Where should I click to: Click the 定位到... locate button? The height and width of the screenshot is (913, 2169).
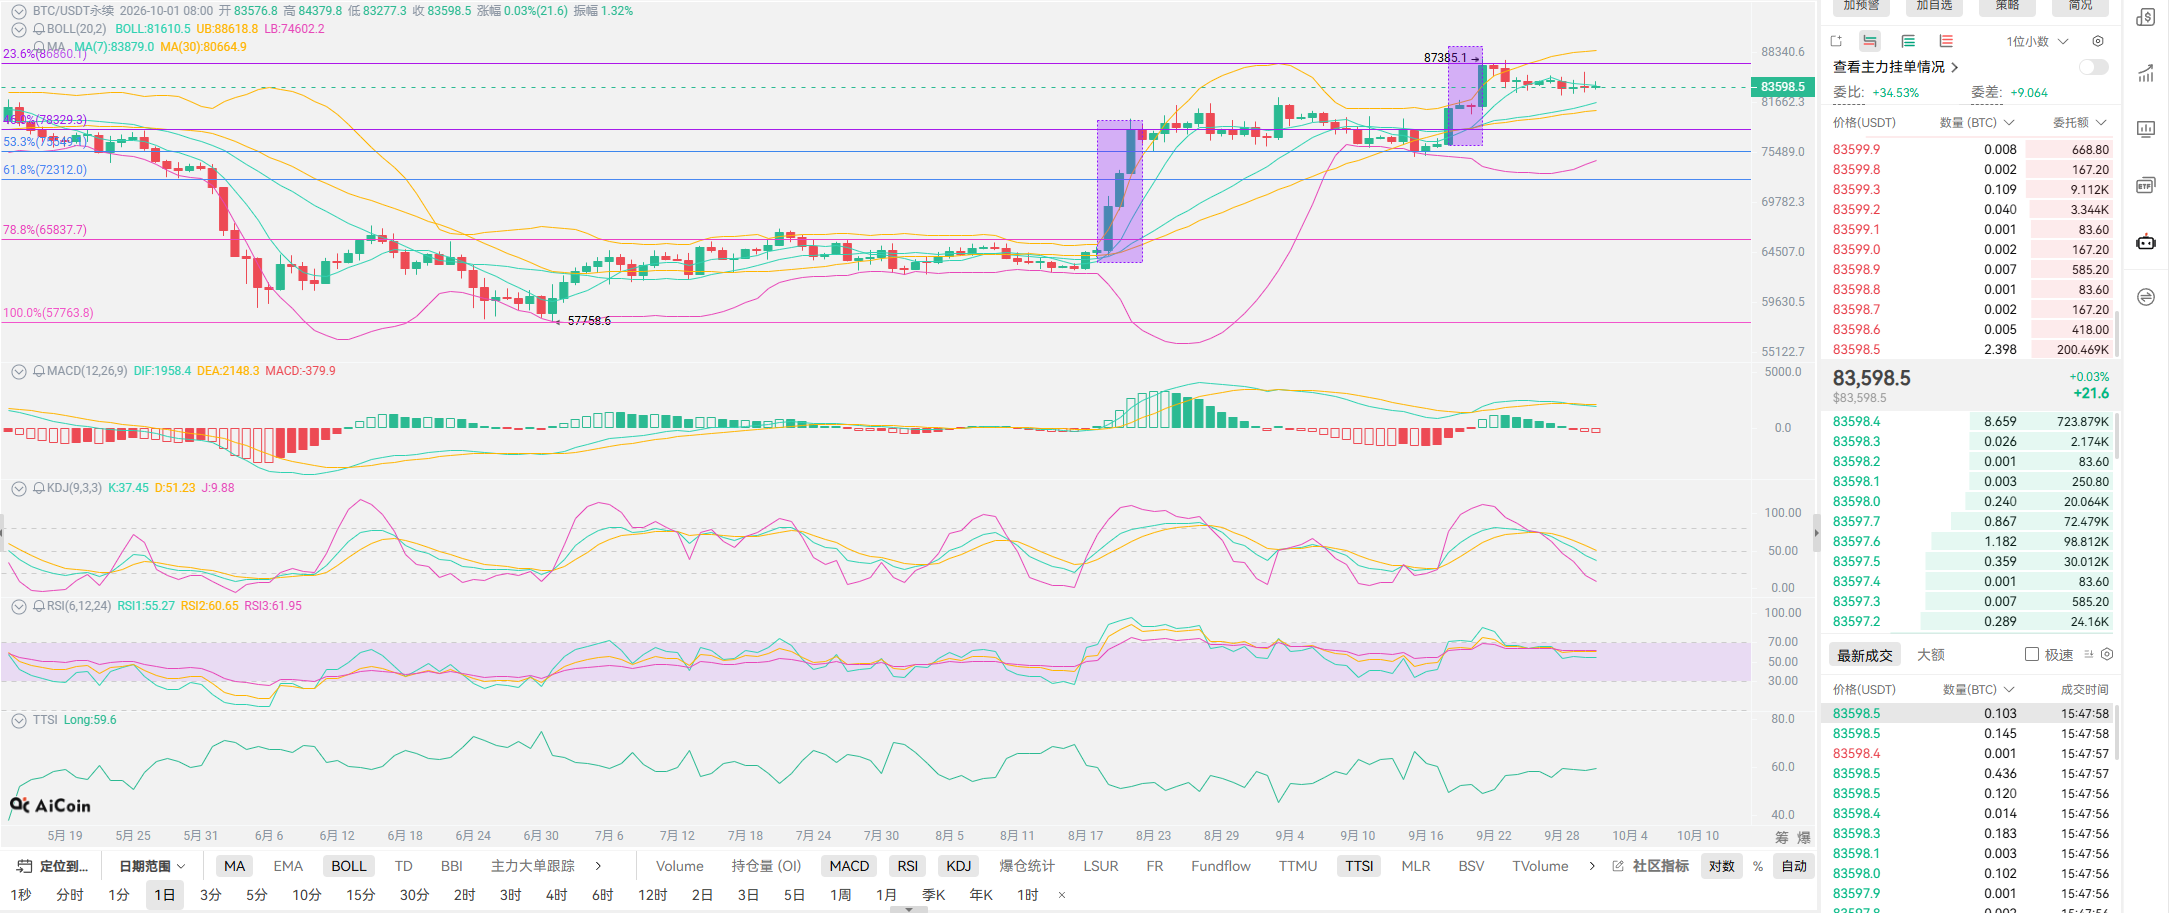coord(54,866)
